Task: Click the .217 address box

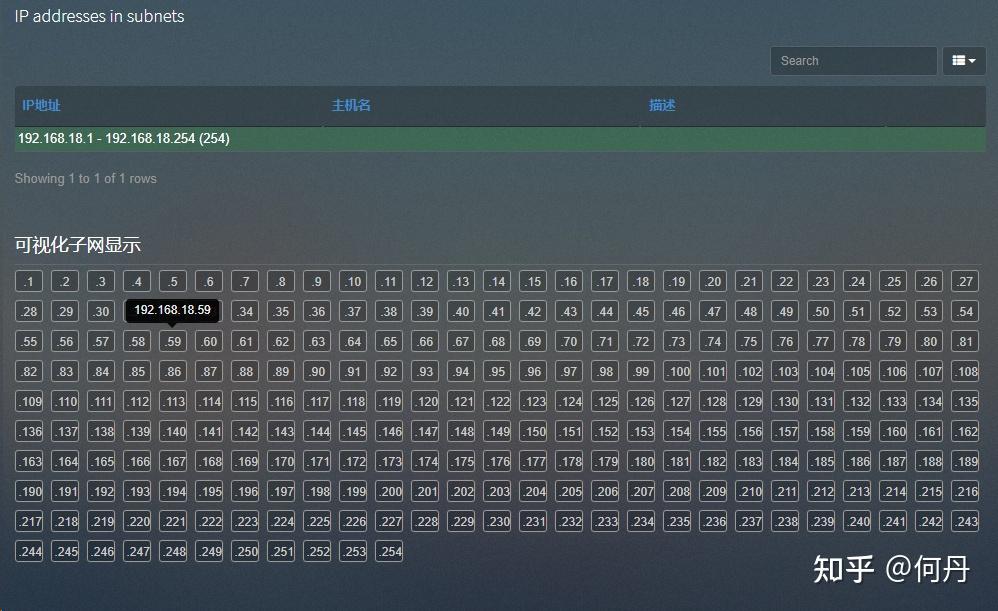Action: coord(29,521)
